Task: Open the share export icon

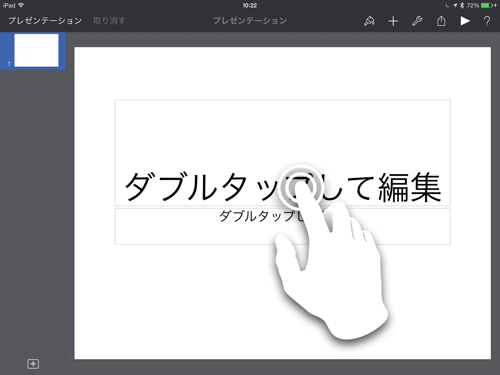Action: coord(441,21)
